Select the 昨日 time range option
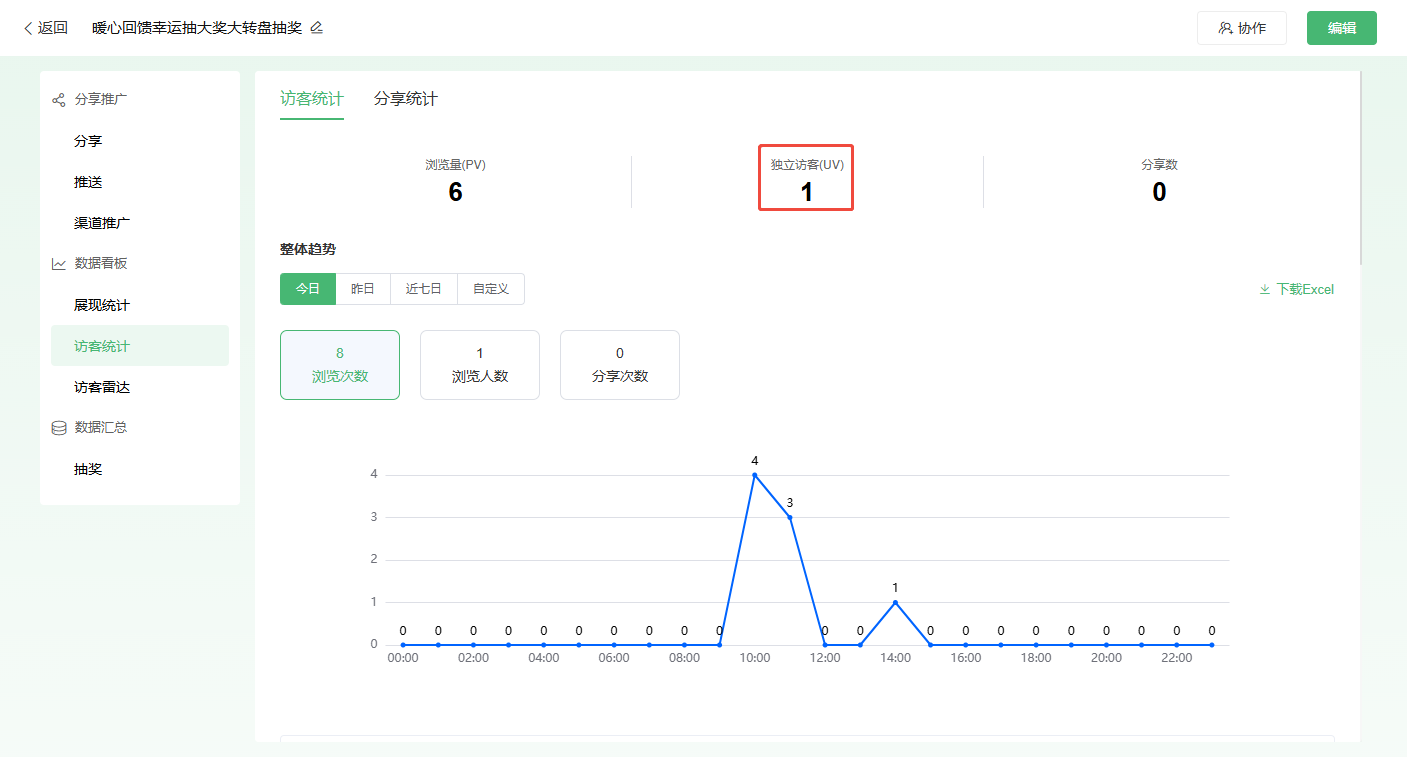Image resolution: width=1407 pixels, height=757 pixels. (363, 289)
